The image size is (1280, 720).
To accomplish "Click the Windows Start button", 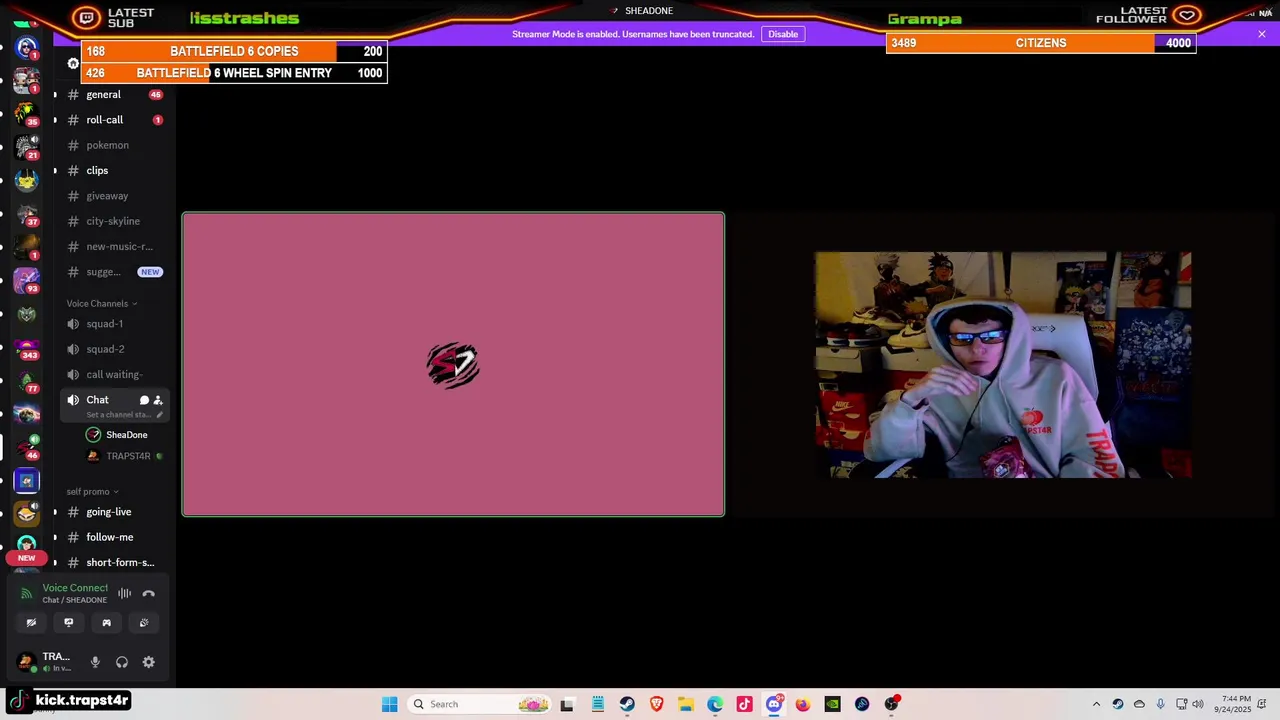I will click(x=389, y=704).
